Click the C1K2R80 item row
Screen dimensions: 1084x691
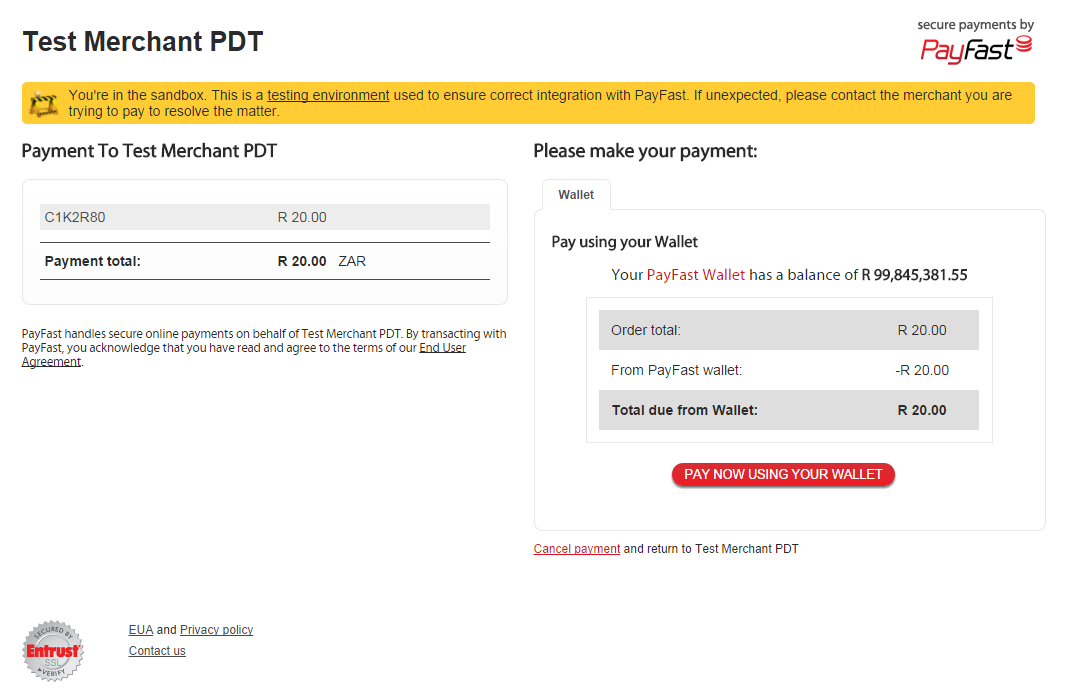265,217
